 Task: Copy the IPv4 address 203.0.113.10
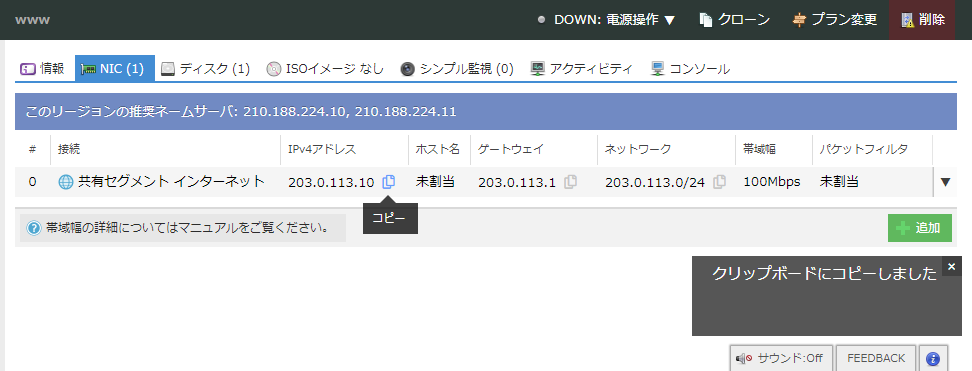point(388,182)
